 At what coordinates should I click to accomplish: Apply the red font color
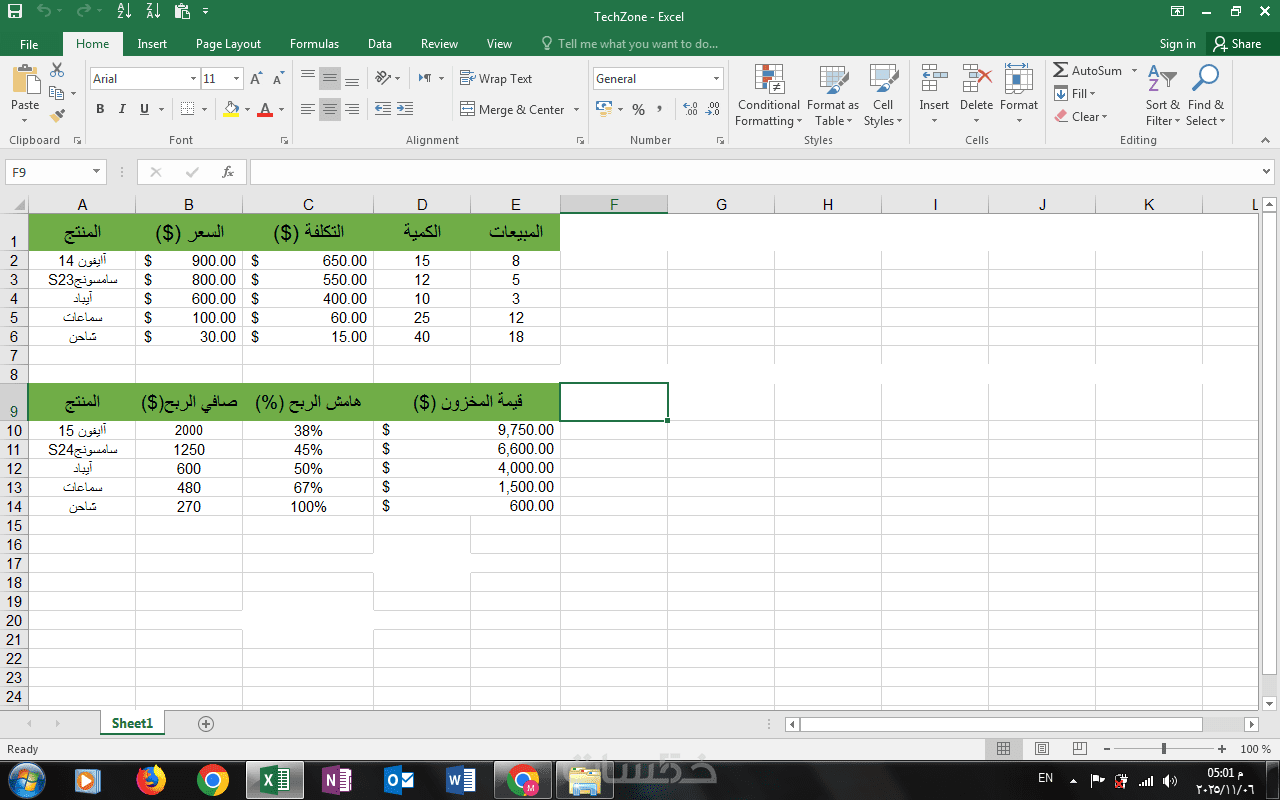pos(265,109)
